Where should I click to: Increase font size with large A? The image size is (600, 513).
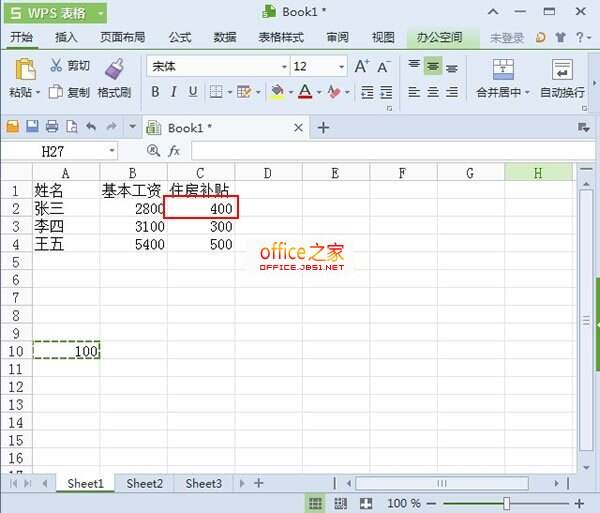362,66
